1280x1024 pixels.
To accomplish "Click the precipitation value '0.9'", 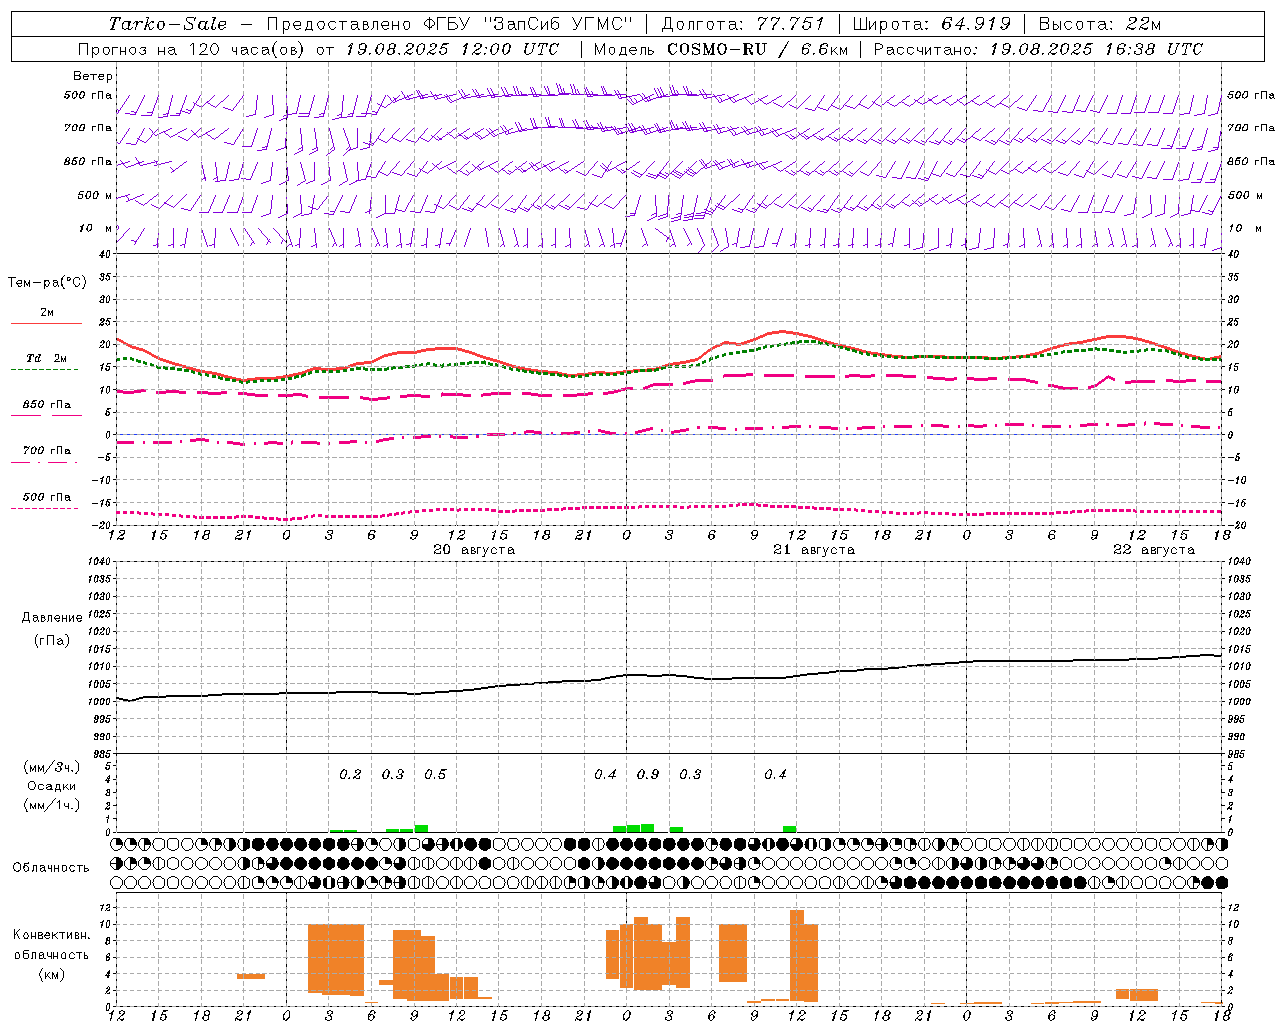I will click(x=648, y=775).
